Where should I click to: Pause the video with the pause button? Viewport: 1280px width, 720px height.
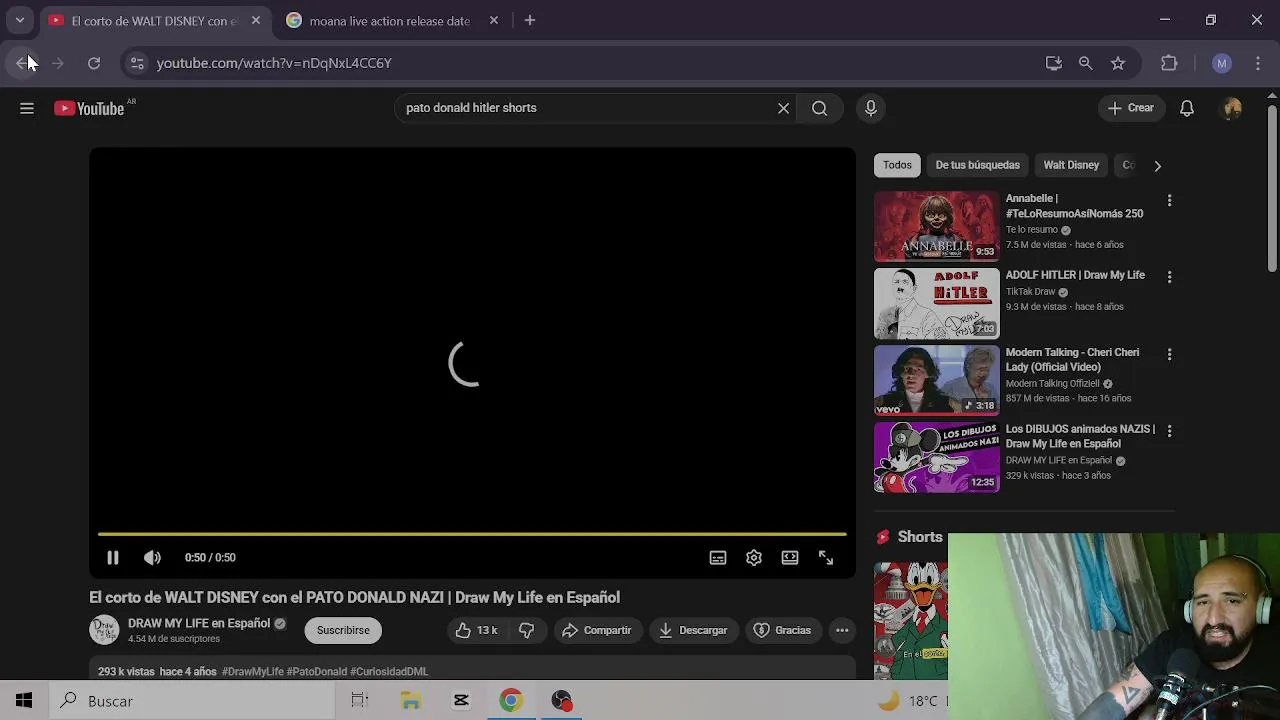(113, 558)
